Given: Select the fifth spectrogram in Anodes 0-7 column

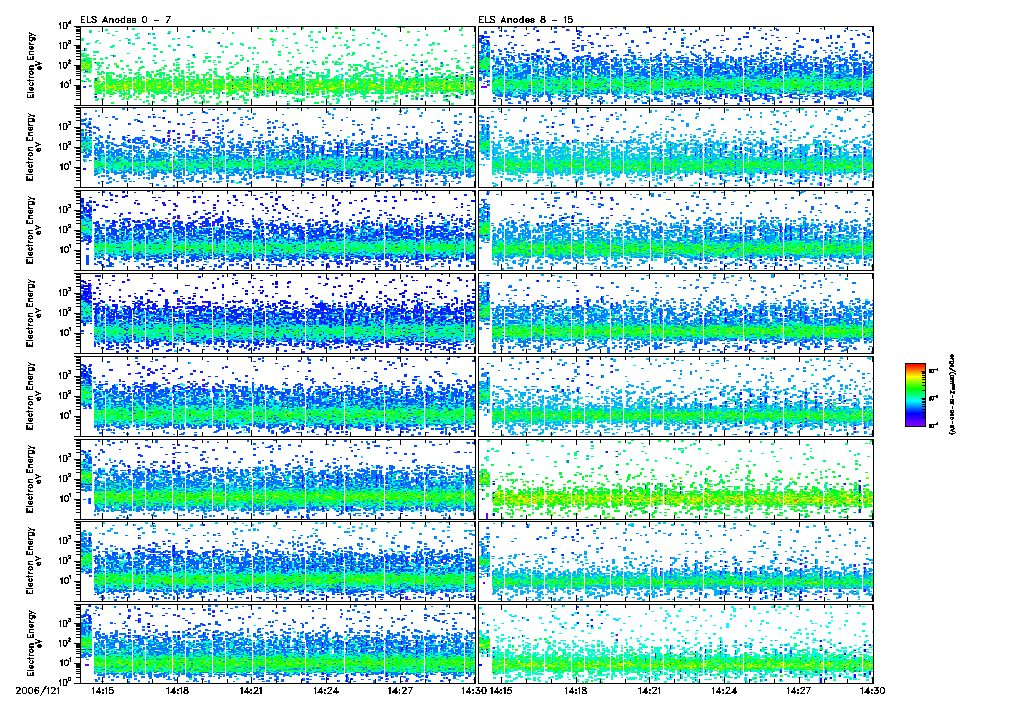Looking at the screenshot, I should [277, 396].
